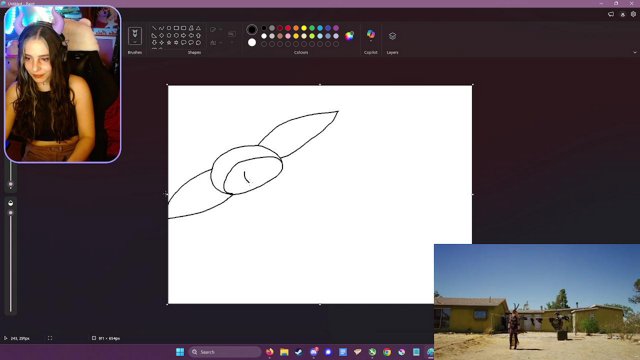Click the cursor position readout in status bar
The width and height of the screenshot is (640, 360).
pos(17,338)
